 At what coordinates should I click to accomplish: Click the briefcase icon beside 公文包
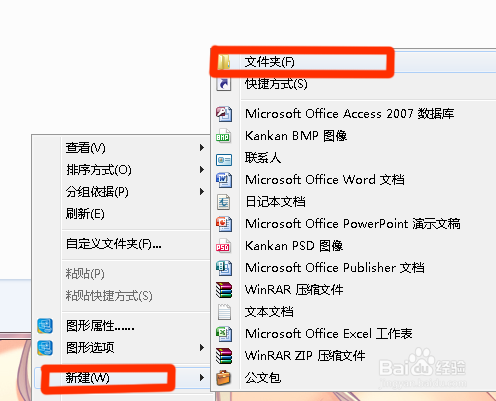pyautogui.click(x=223, y=378)
